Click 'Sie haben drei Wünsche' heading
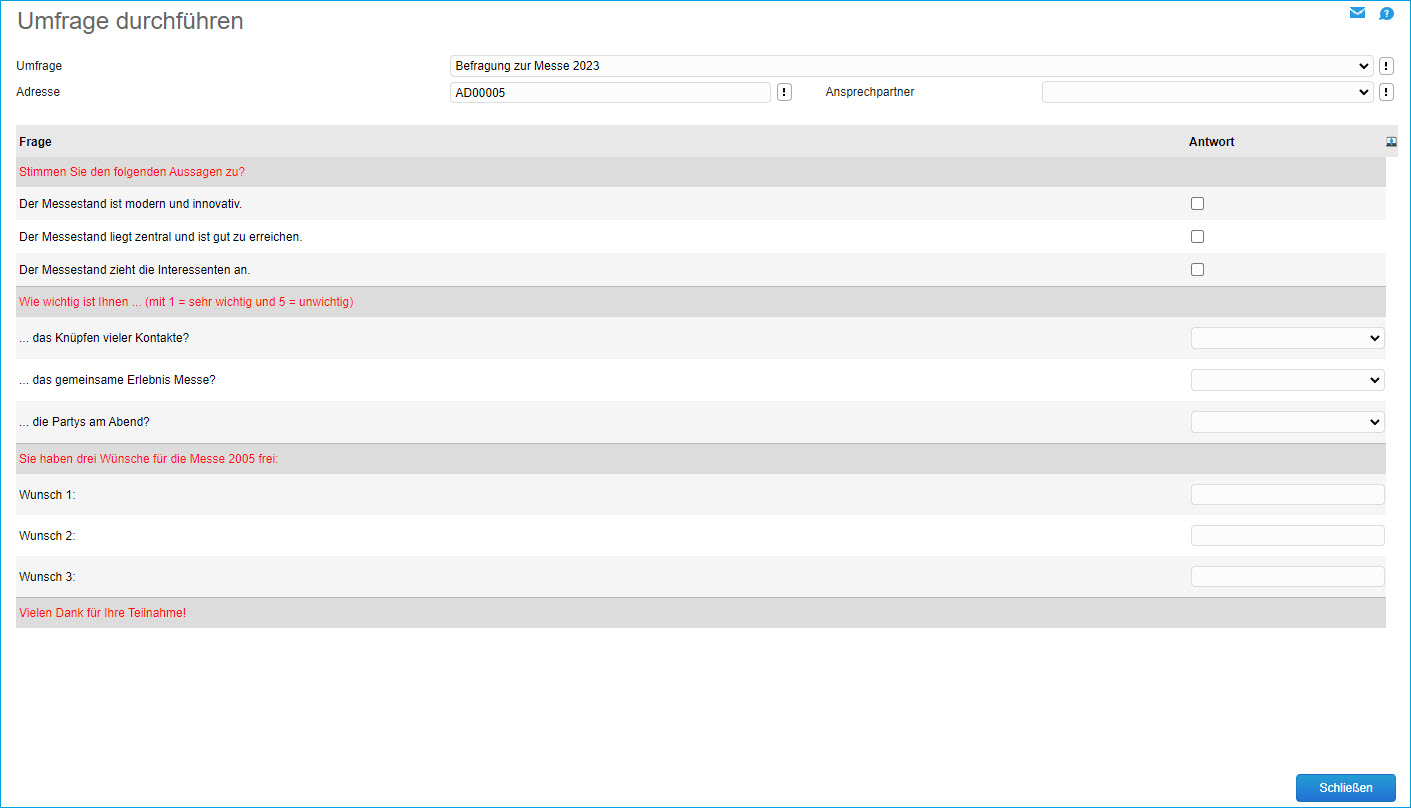The width and height of the screenshot is (1411, 808). [148, 459]
